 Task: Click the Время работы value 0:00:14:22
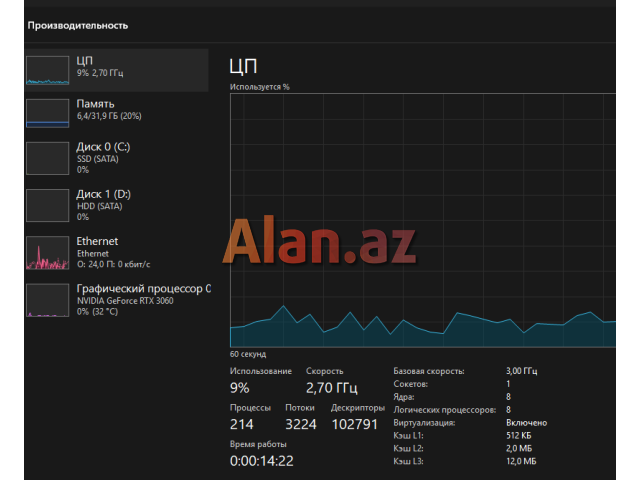[x=262, y=460]
